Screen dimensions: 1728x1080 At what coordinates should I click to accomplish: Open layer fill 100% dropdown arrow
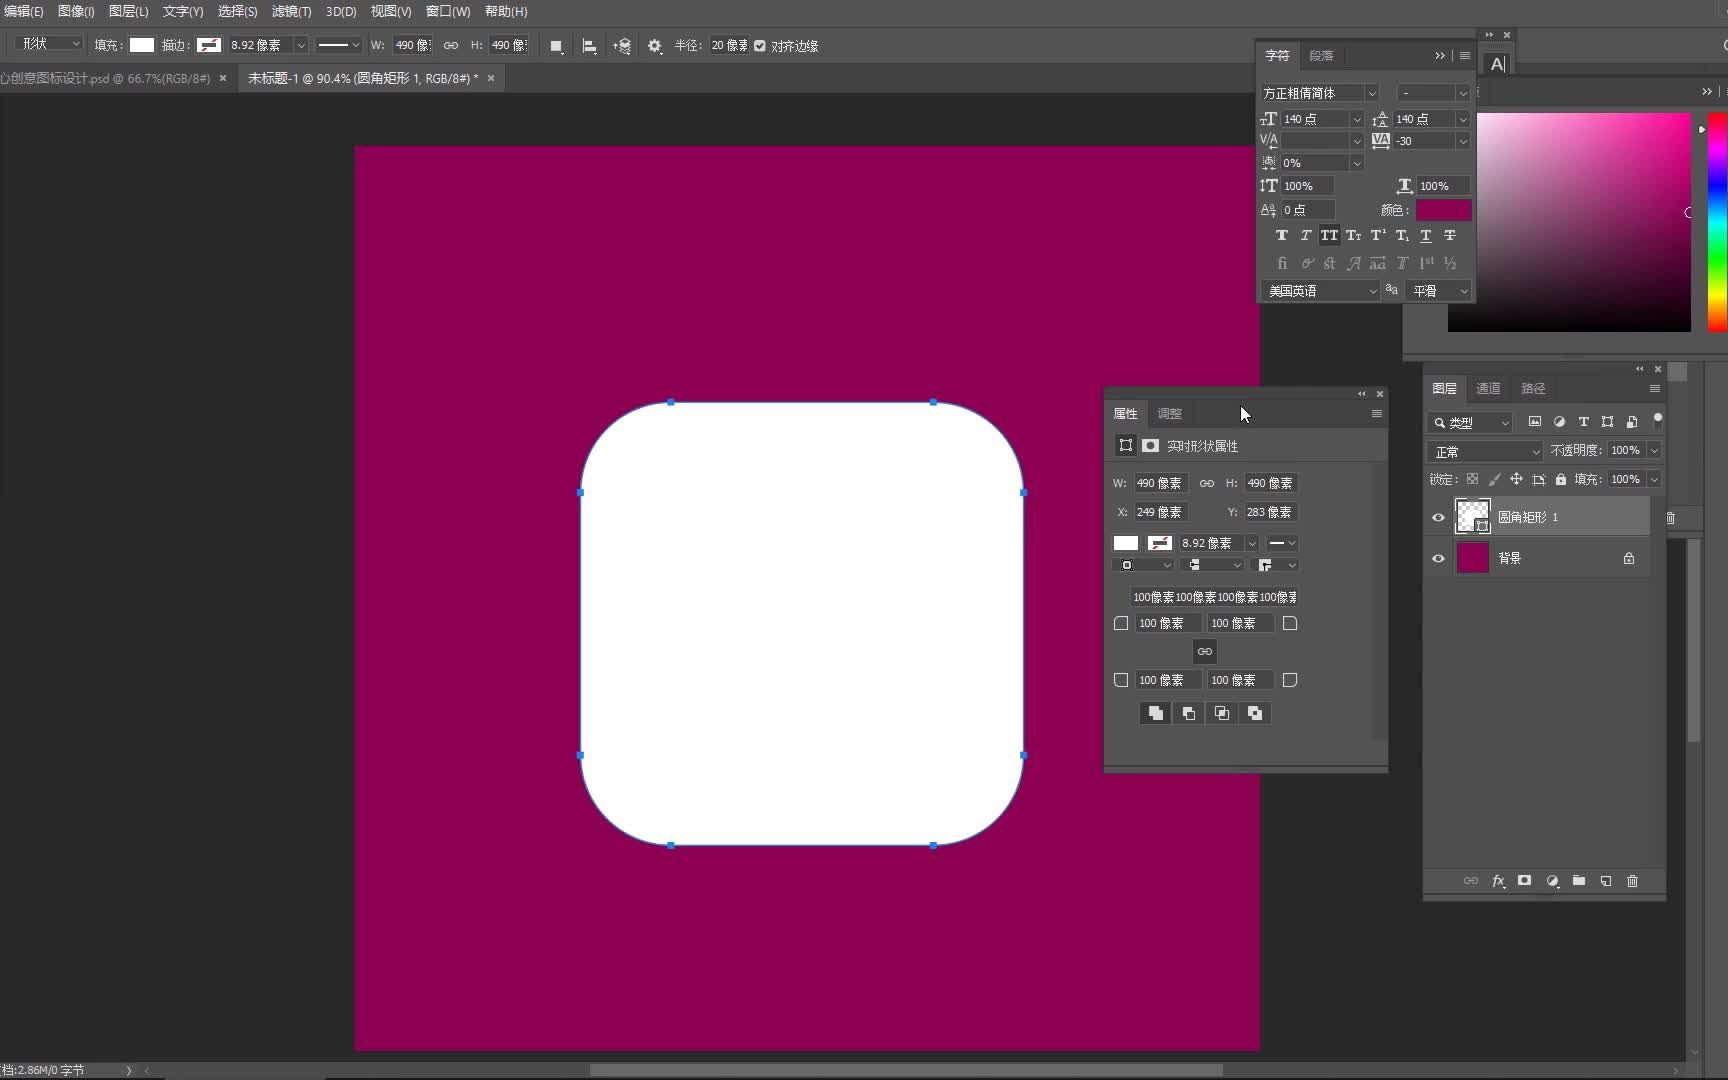(x=1654, y=480)
